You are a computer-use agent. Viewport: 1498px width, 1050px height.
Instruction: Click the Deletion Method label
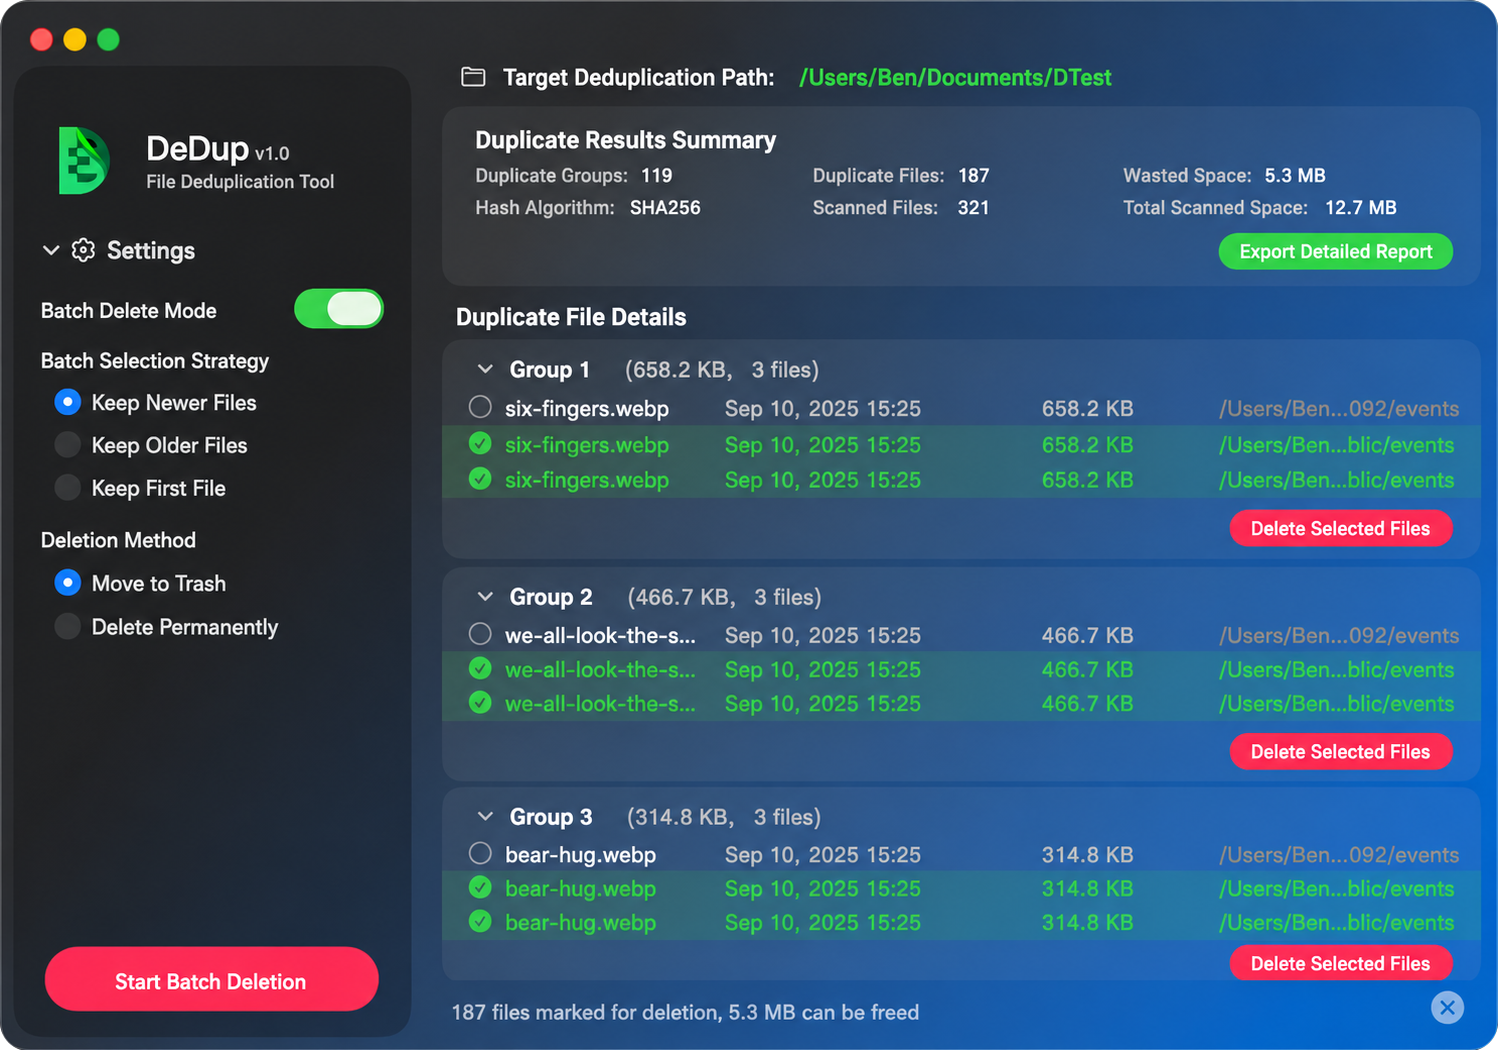(x=118, y=540)
